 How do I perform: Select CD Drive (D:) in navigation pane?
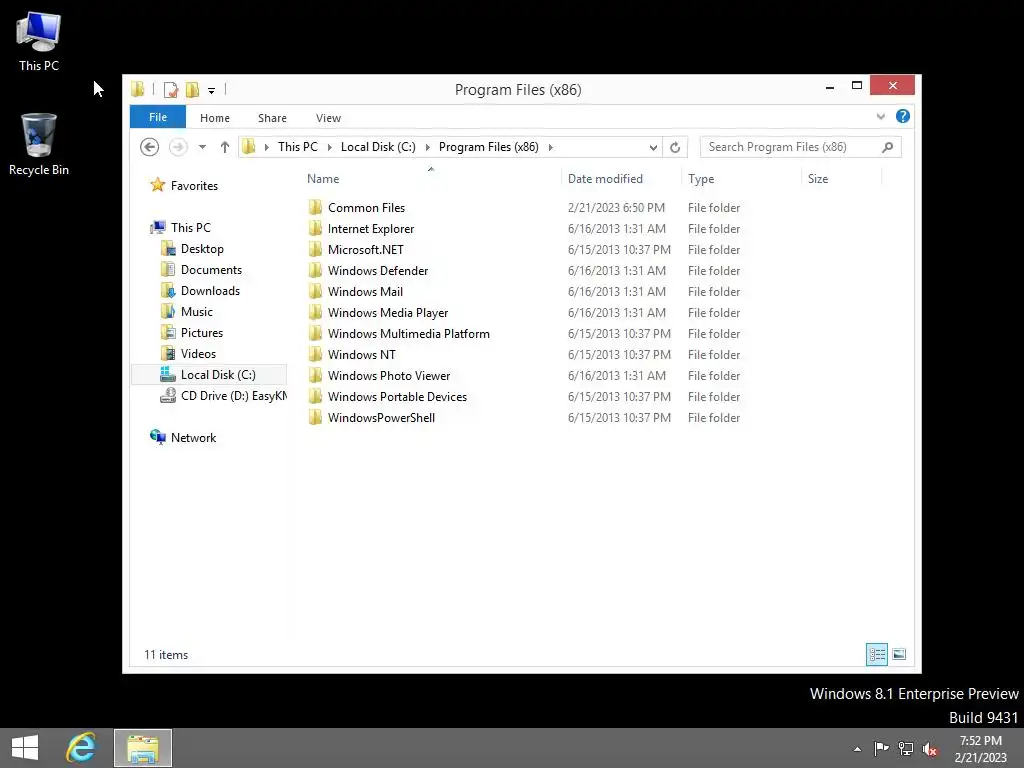[223, 395]
